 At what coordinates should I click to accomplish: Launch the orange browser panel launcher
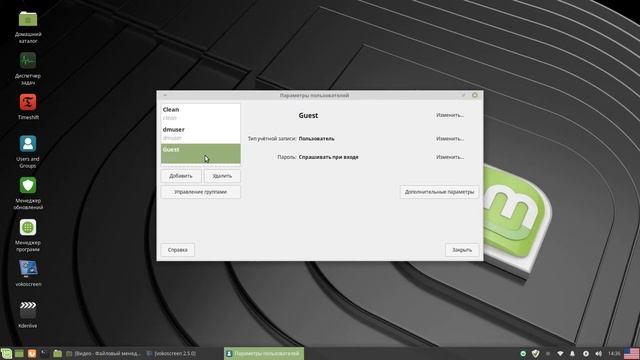32,353
